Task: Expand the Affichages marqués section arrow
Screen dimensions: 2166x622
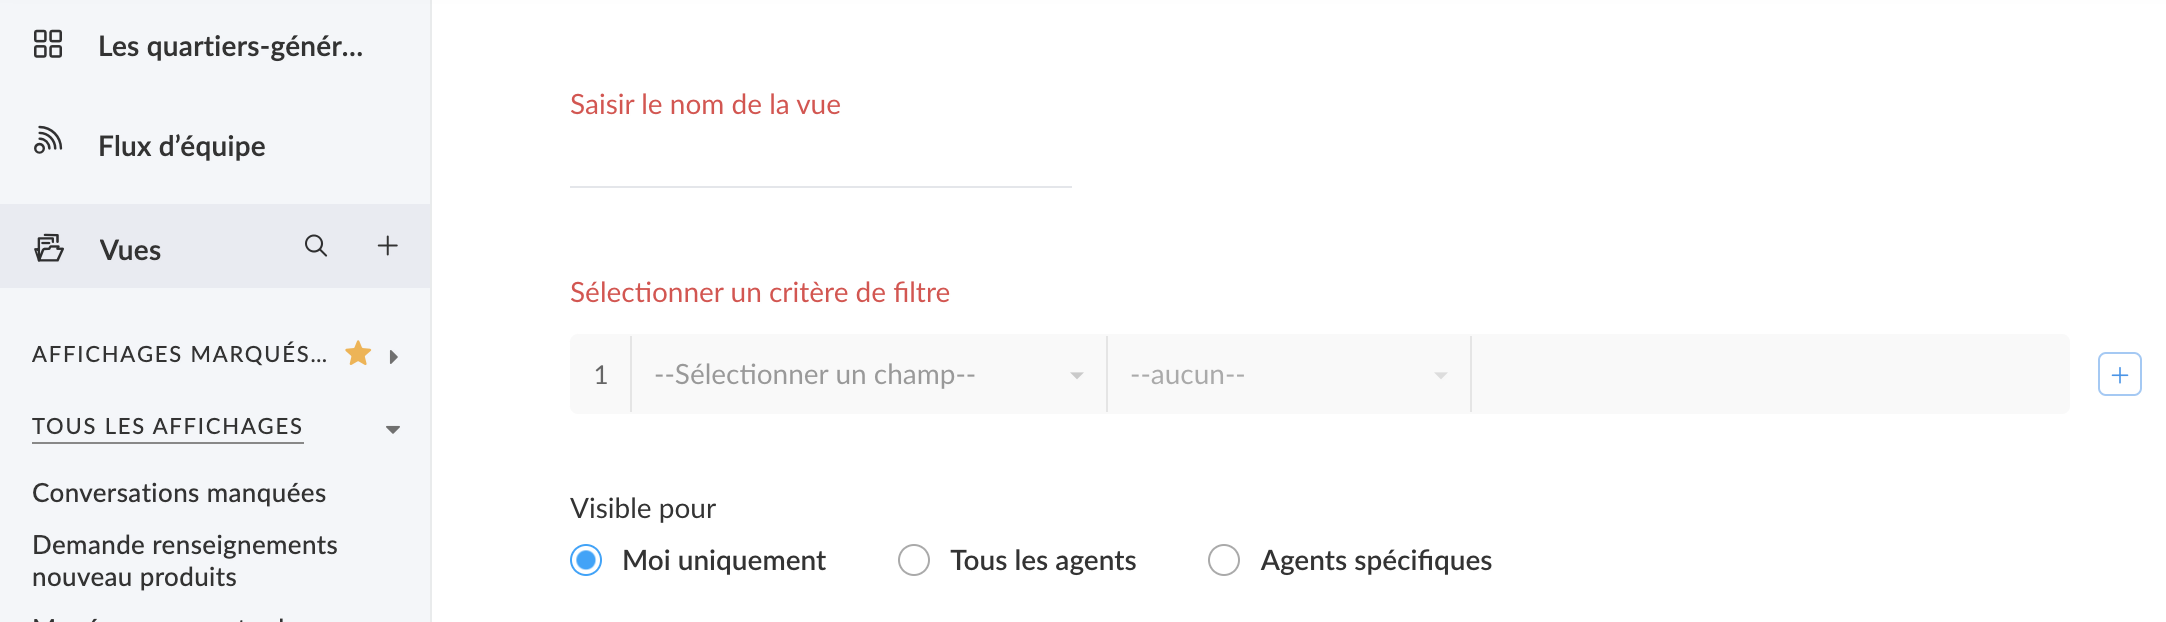Action: tap(394, 356)
